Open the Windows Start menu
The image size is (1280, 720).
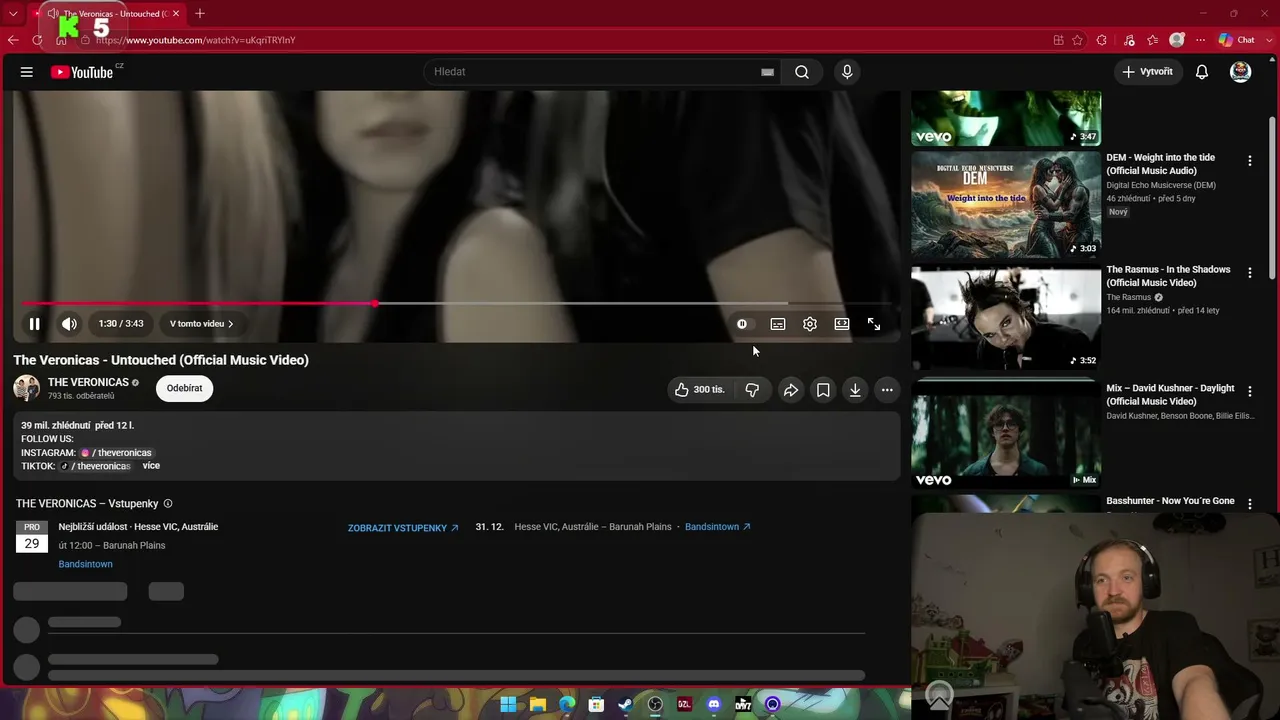[x=508, y=704]
